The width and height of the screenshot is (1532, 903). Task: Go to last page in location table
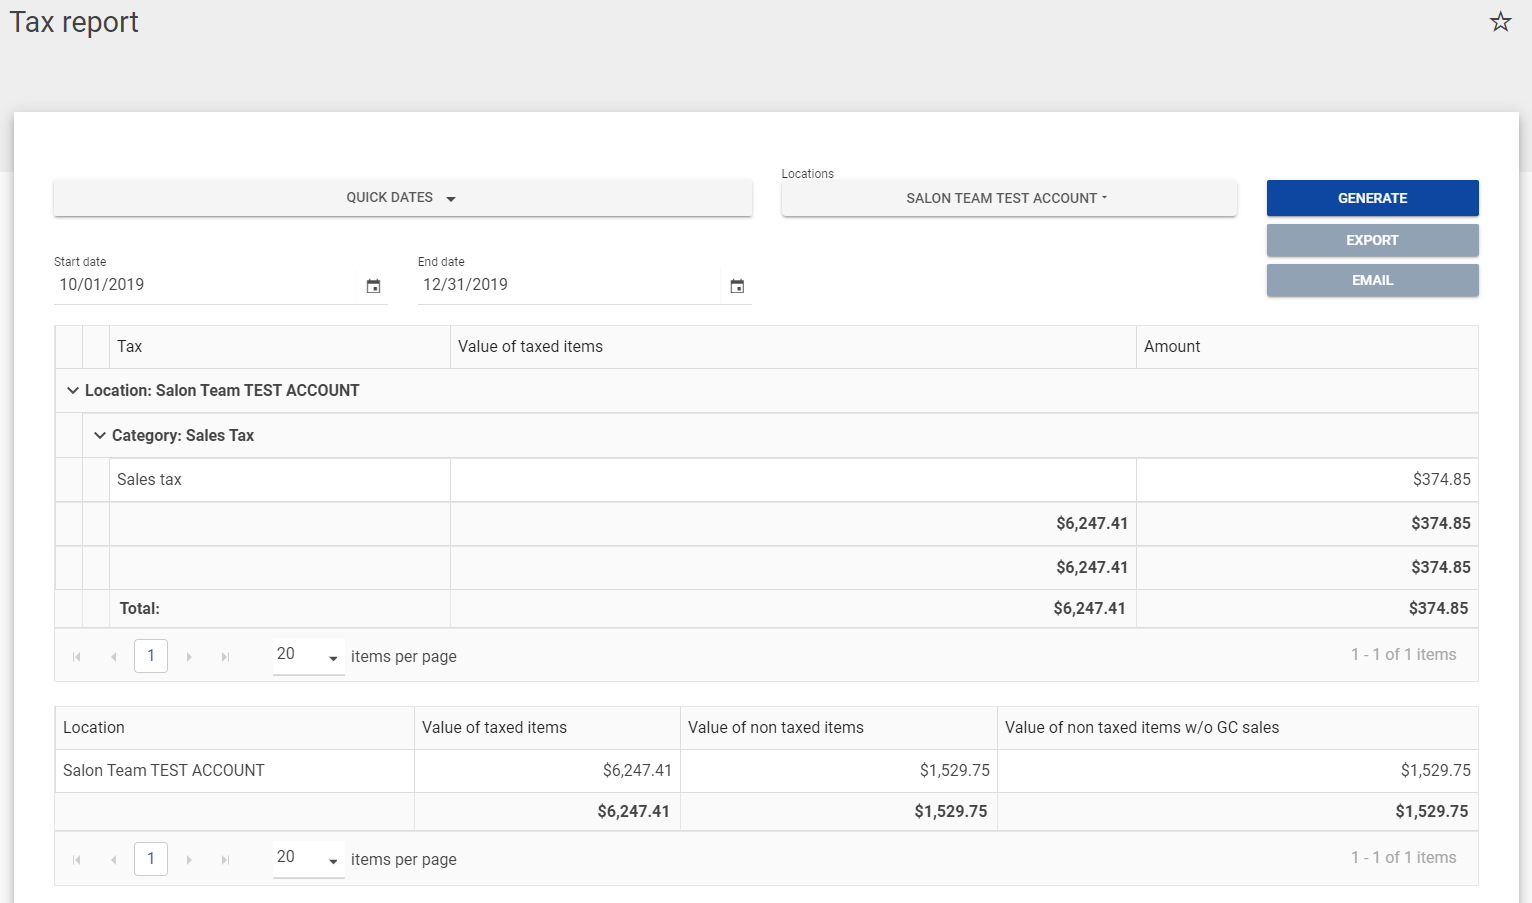pyautogui.click(x=225, y=860)
